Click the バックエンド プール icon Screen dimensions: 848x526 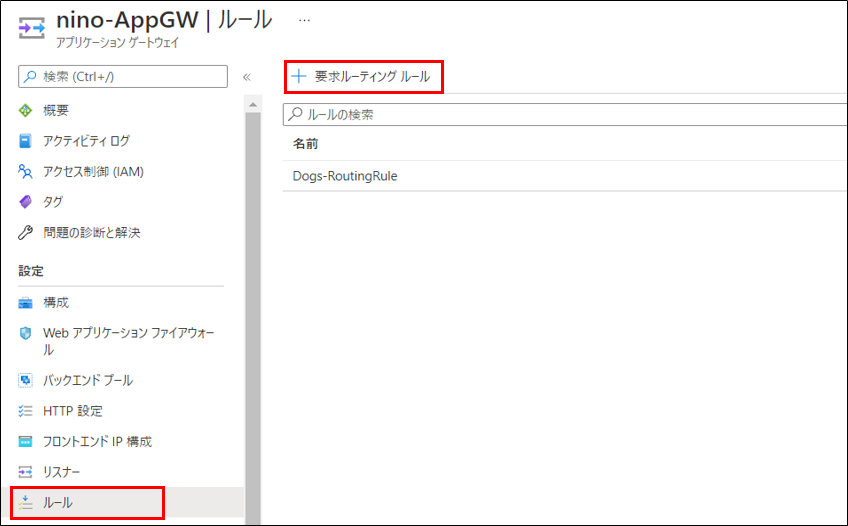click(25, 380)
